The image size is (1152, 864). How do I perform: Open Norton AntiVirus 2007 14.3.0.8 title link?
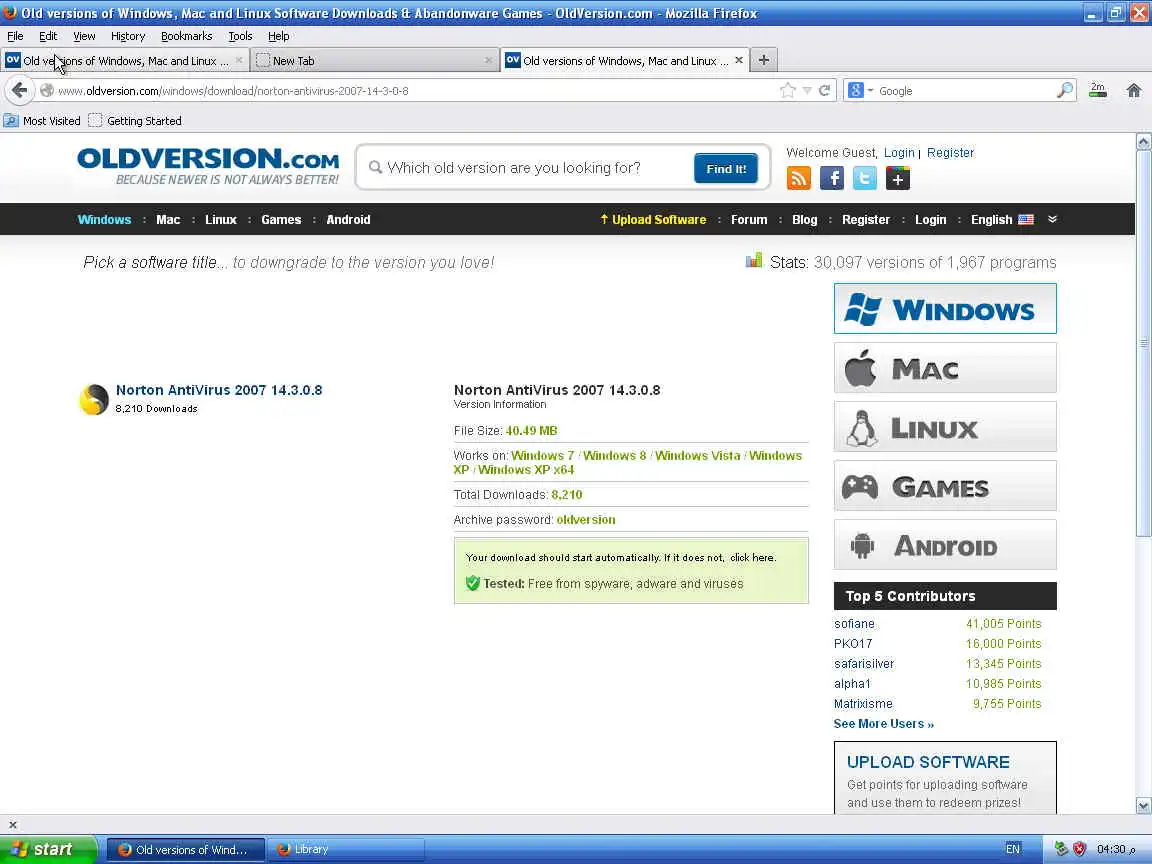pos(219,390)
